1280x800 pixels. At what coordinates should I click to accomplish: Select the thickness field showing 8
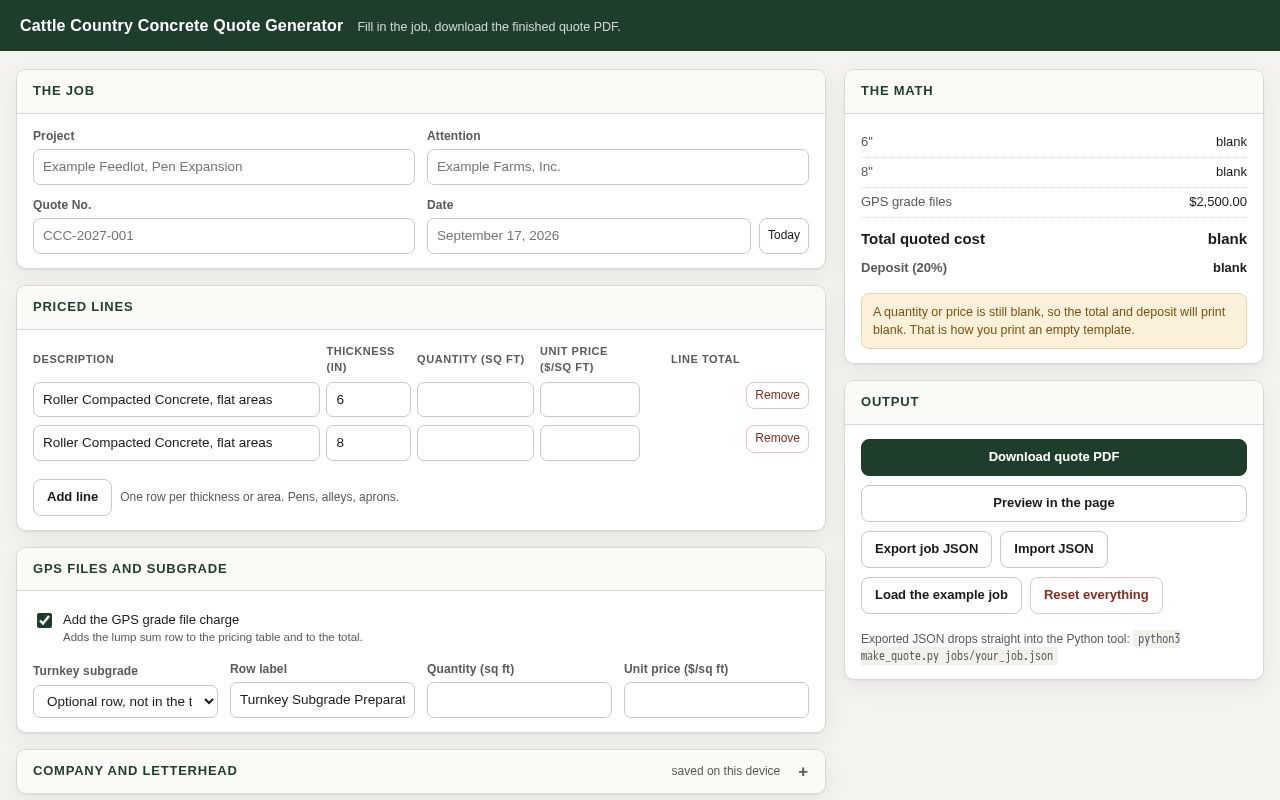tap(368, 443)
